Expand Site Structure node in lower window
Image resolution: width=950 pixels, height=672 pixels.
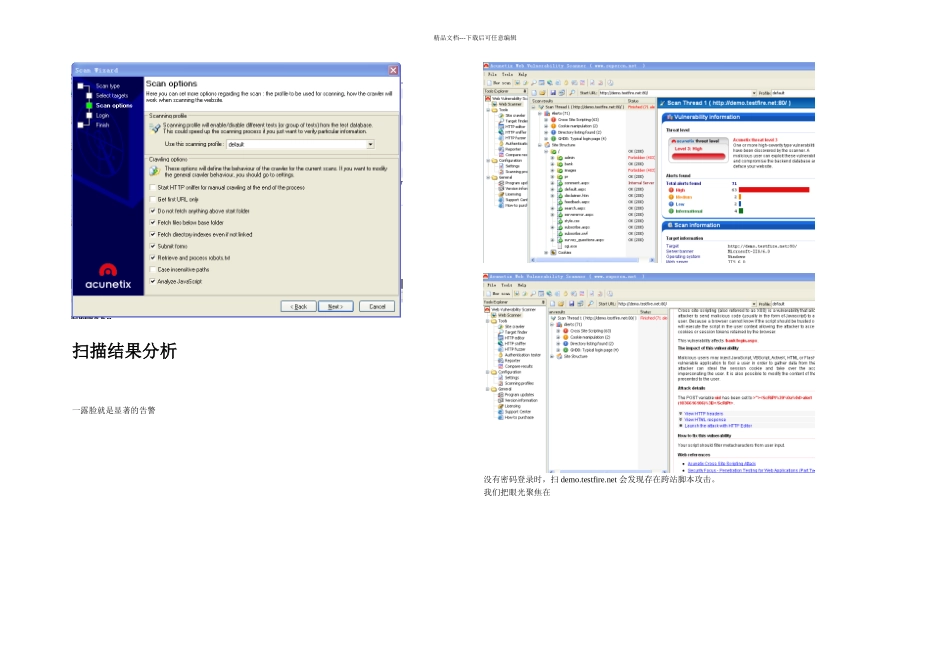tap(552, 356)
